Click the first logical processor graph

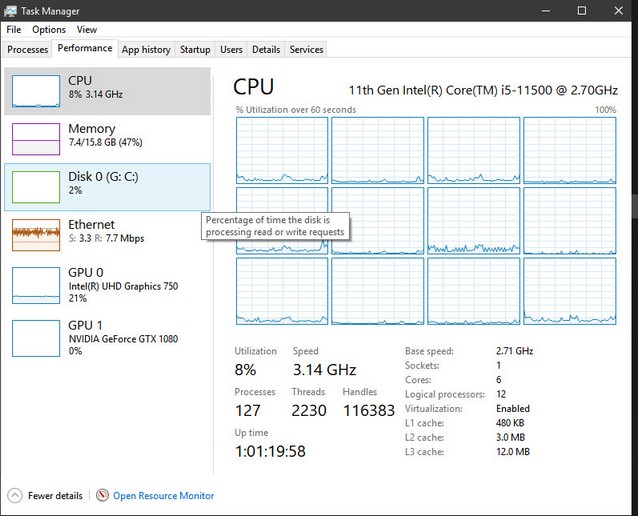[x=282, y=149]
